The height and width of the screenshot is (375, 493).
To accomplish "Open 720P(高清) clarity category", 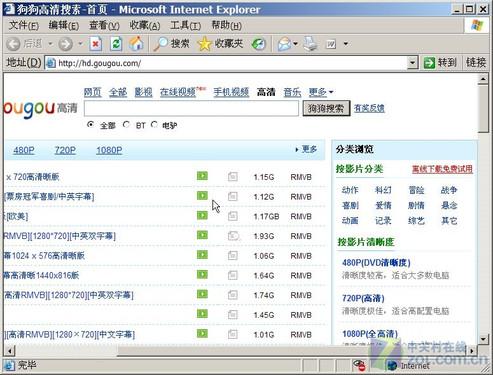I will point(363,298).
